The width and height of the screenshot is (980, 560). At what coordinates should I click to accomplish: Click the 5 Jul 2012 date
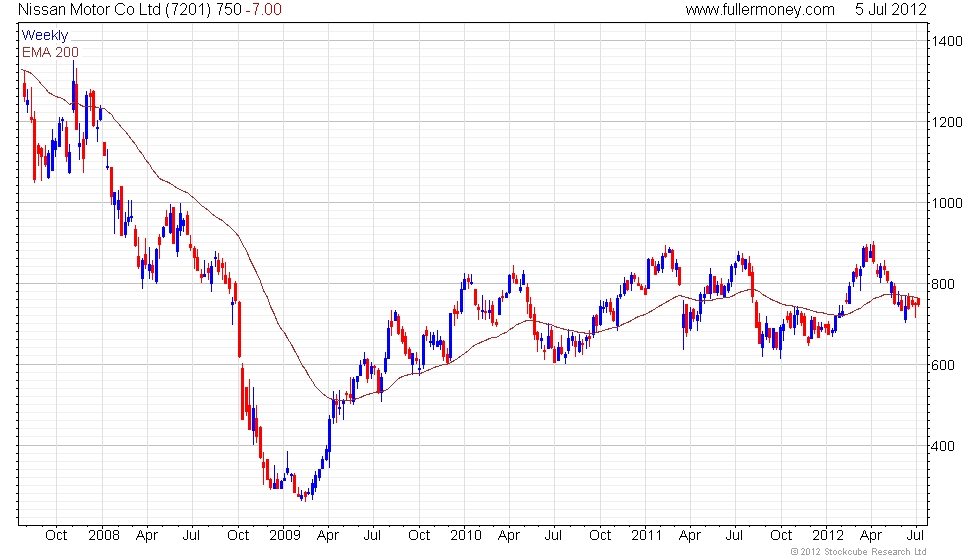(891, 10)
